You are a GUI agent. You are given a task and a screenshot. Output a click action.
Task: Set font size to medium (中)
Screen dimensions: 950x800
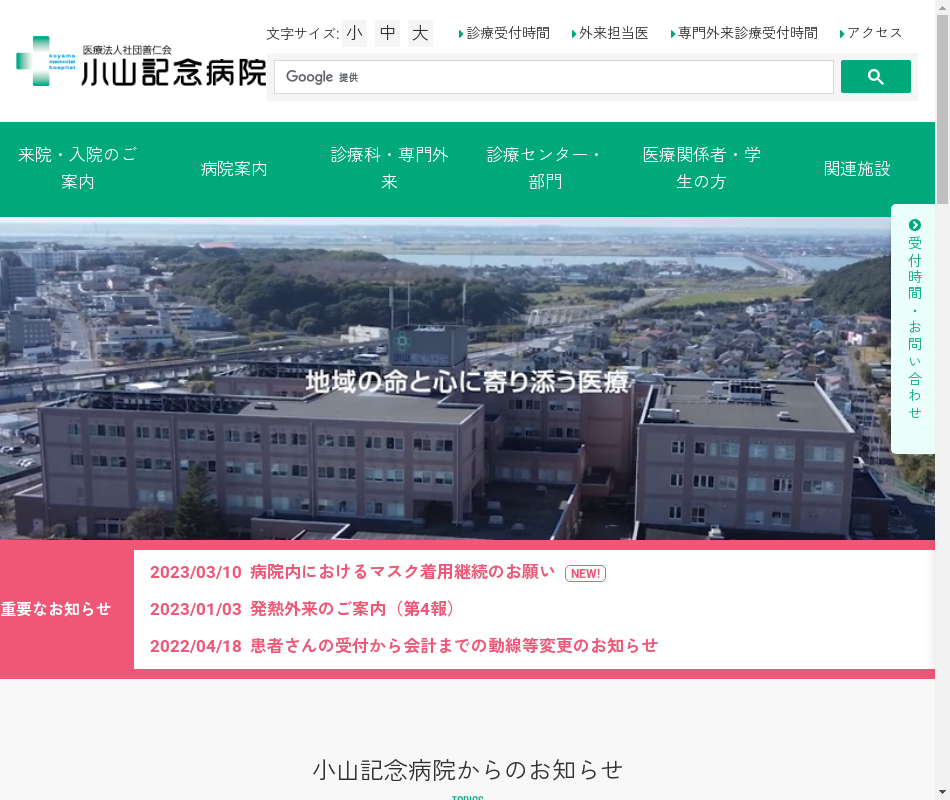click(x=388, y=33)
